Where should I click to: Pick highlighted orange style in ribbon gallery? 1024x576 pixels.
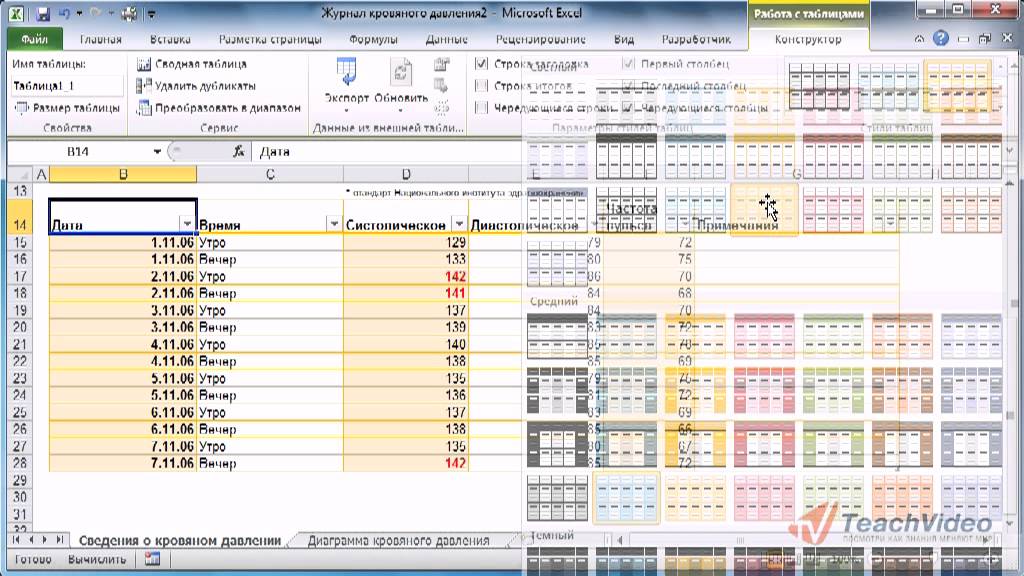click(957, 86)
